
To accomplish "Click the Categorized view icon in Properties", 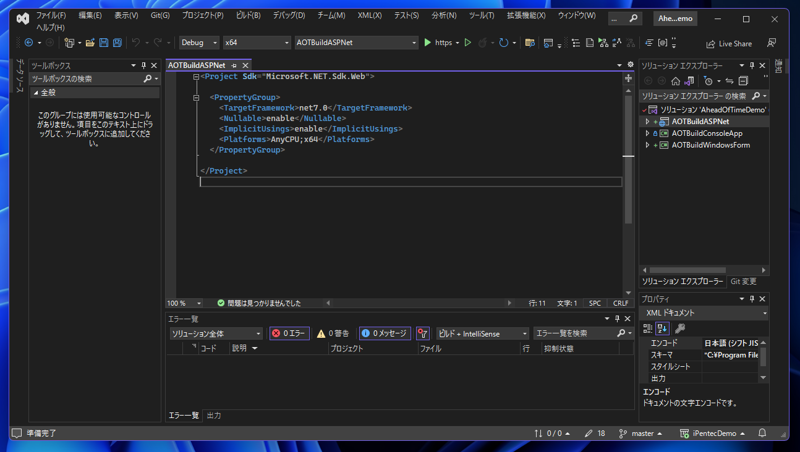I will pos(647,329).
